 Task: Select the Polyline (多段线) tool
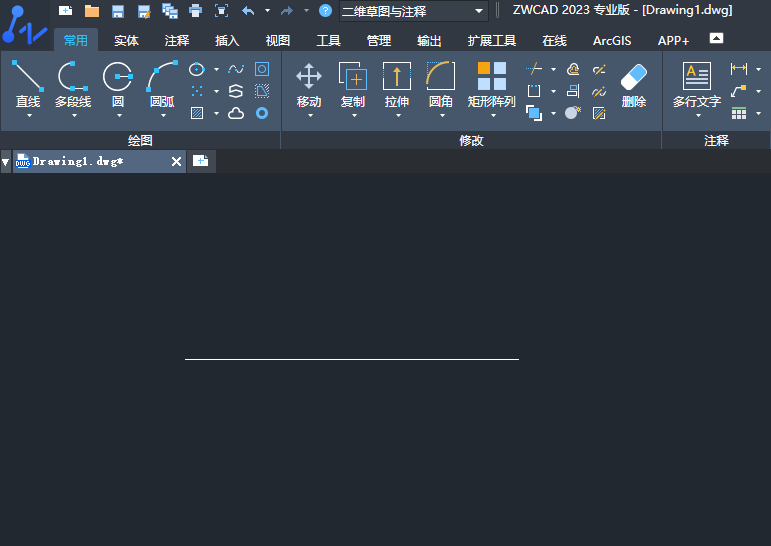tap(73, 84)
